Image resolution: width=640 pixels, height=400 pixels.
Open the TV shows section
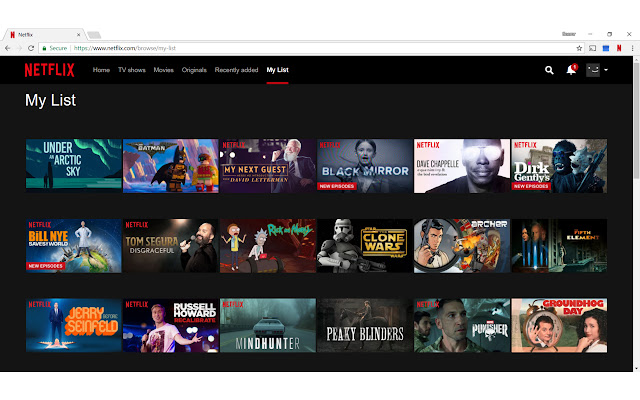coord(132,70)
